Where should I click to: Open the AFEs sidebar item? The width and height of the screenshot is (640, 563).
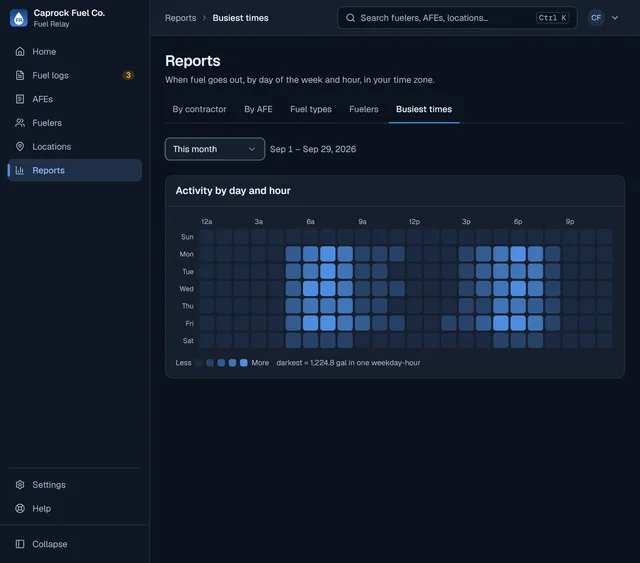pyautogui.click(x=74, y=99)
